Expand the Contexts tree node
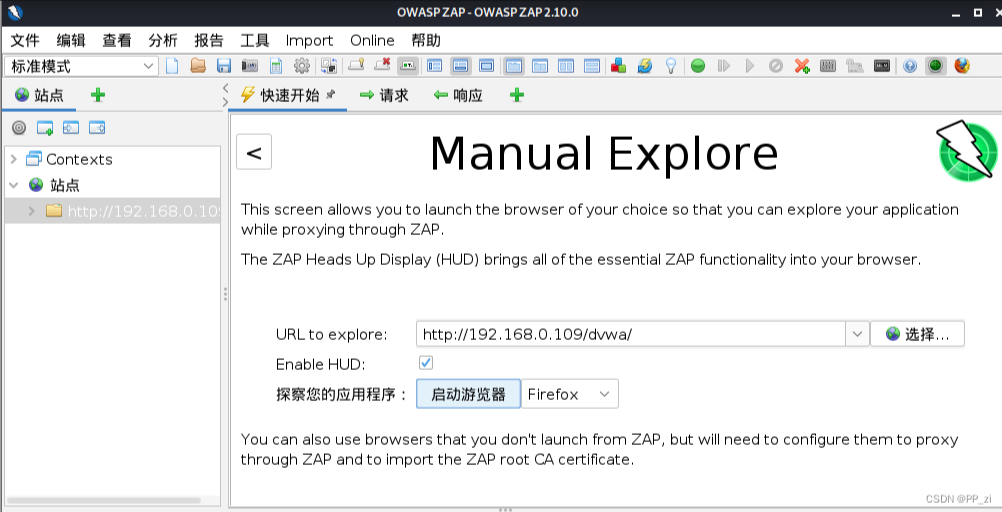The image size is (1002, 512). click(x=13, y=159)
